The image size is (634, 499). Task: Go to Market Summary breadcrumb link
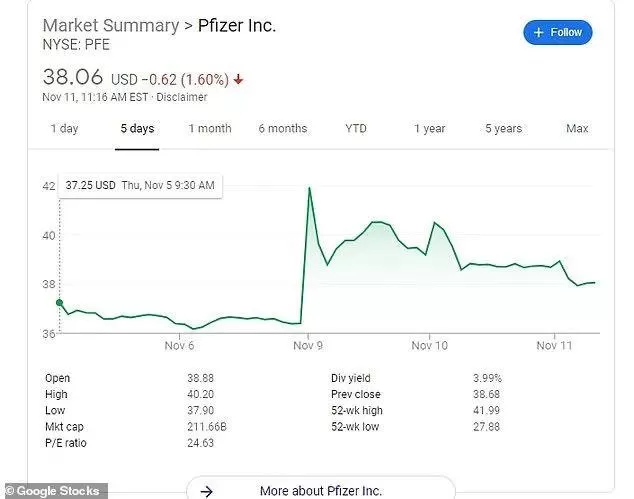[111, 25]
